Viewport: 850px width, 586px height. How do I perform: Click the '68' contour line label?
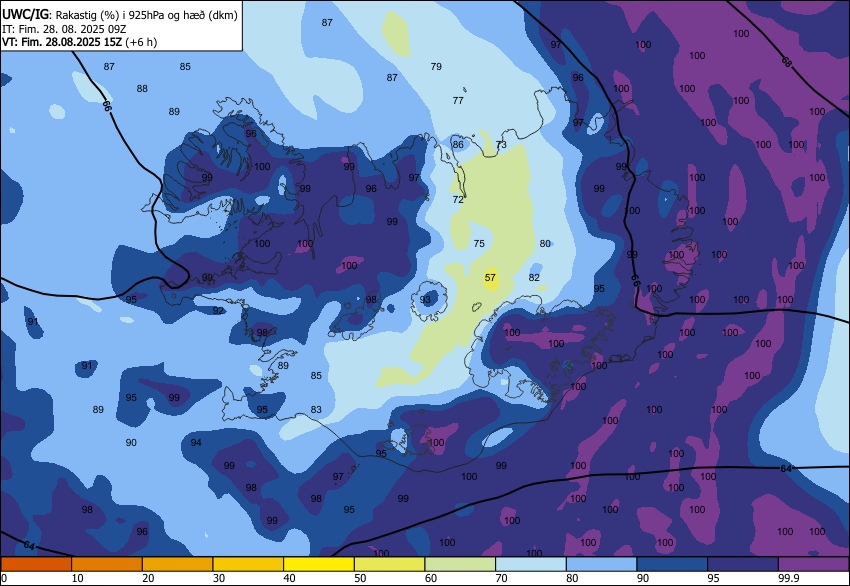tap(787, 61)
